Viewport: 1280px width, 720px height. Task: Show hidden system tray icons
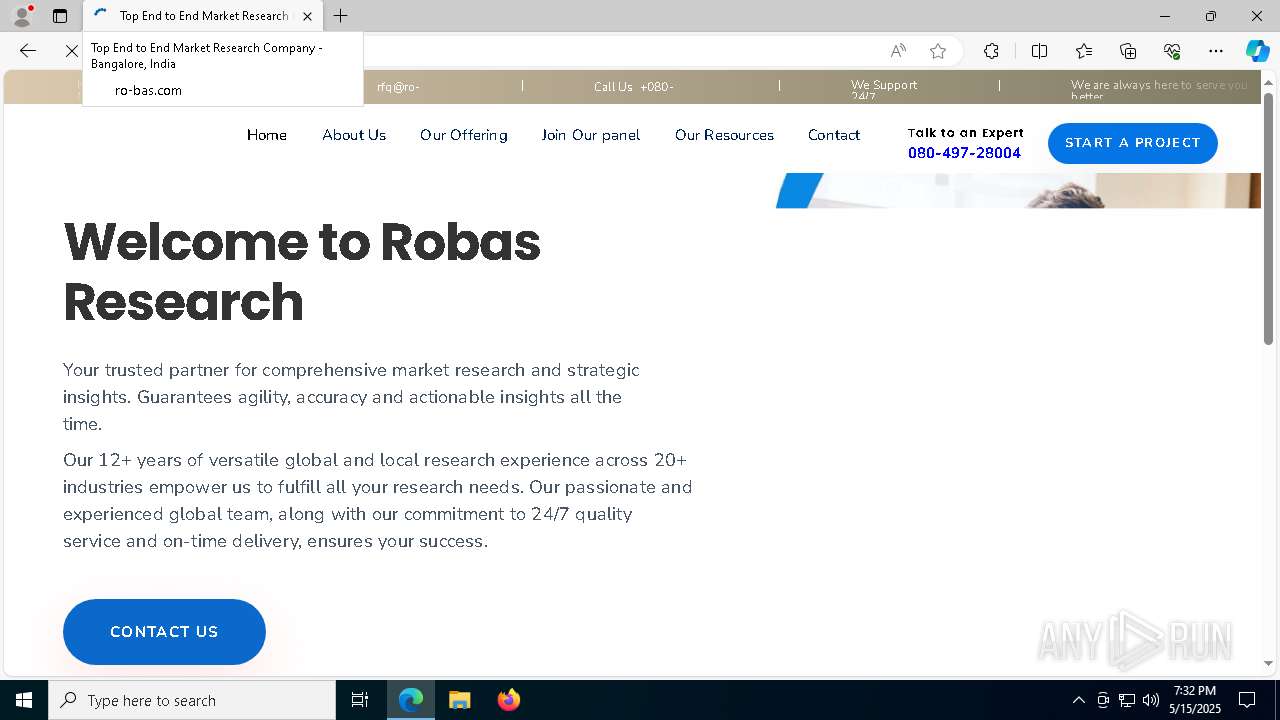coord(1078,700)
